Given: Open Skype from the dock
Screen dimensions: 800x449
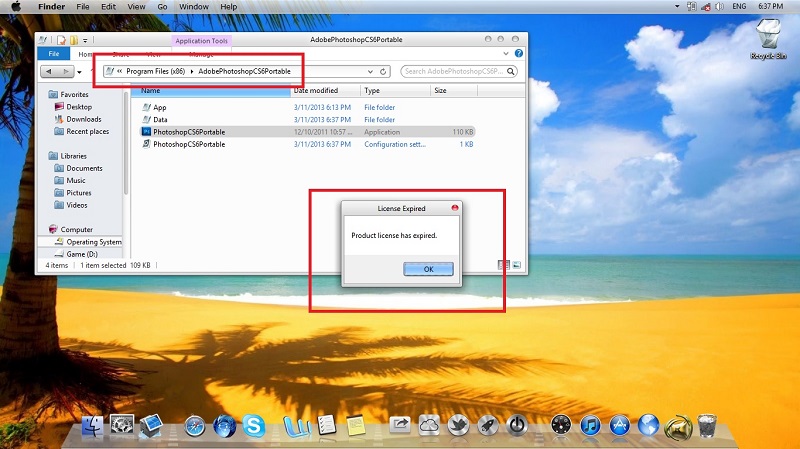Looking at the screenshot, I should tap(254, 426).
